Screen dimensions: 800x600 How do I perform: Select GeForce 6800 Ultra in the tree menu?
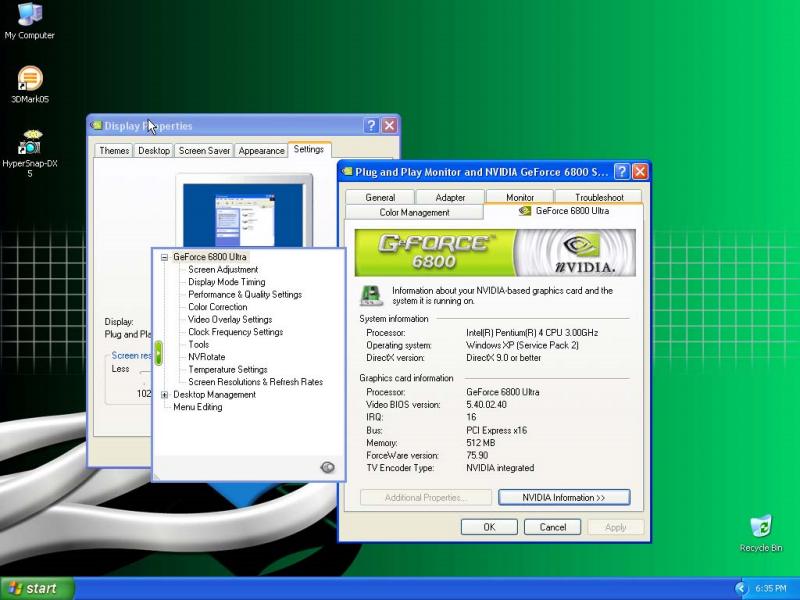[x=210, y=257]
